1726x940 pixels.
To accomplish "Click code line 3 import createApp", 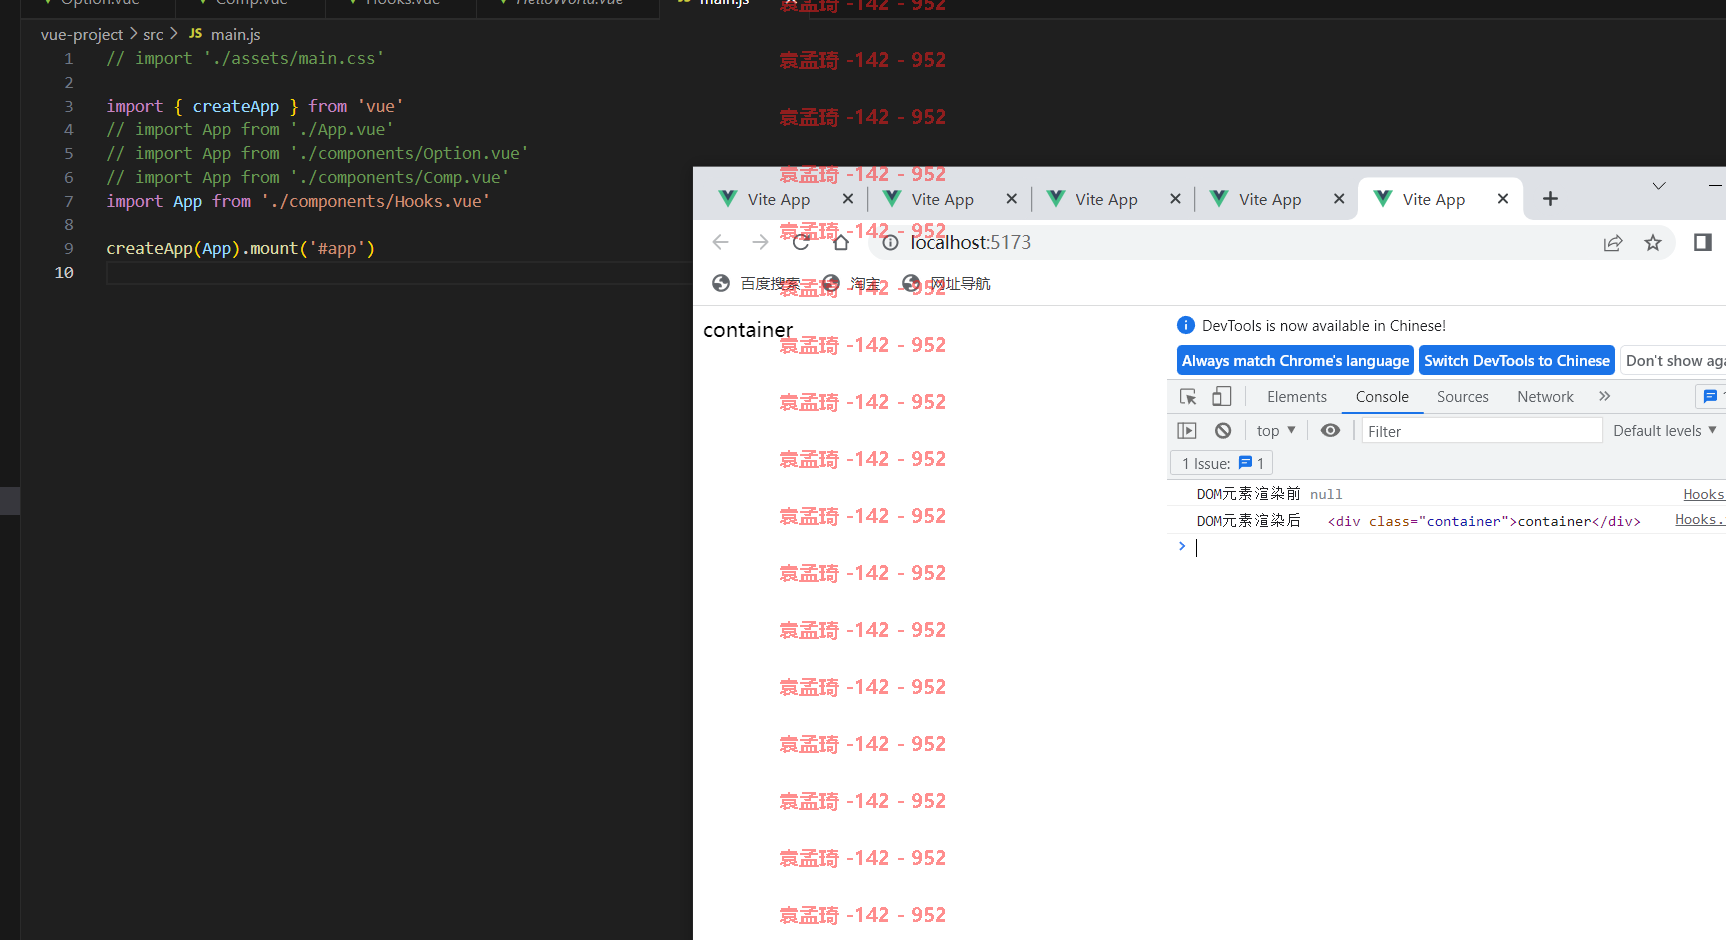I will [x=255, y=106].
